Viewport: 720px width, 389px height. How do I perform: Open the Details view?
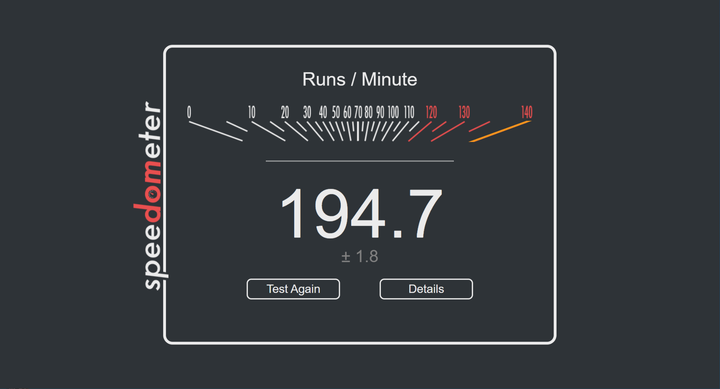426,289
